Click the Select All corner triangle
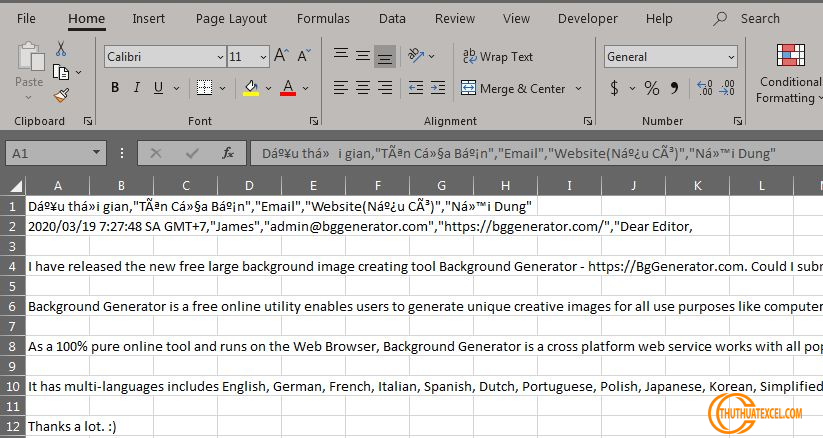 click(17, 185)
